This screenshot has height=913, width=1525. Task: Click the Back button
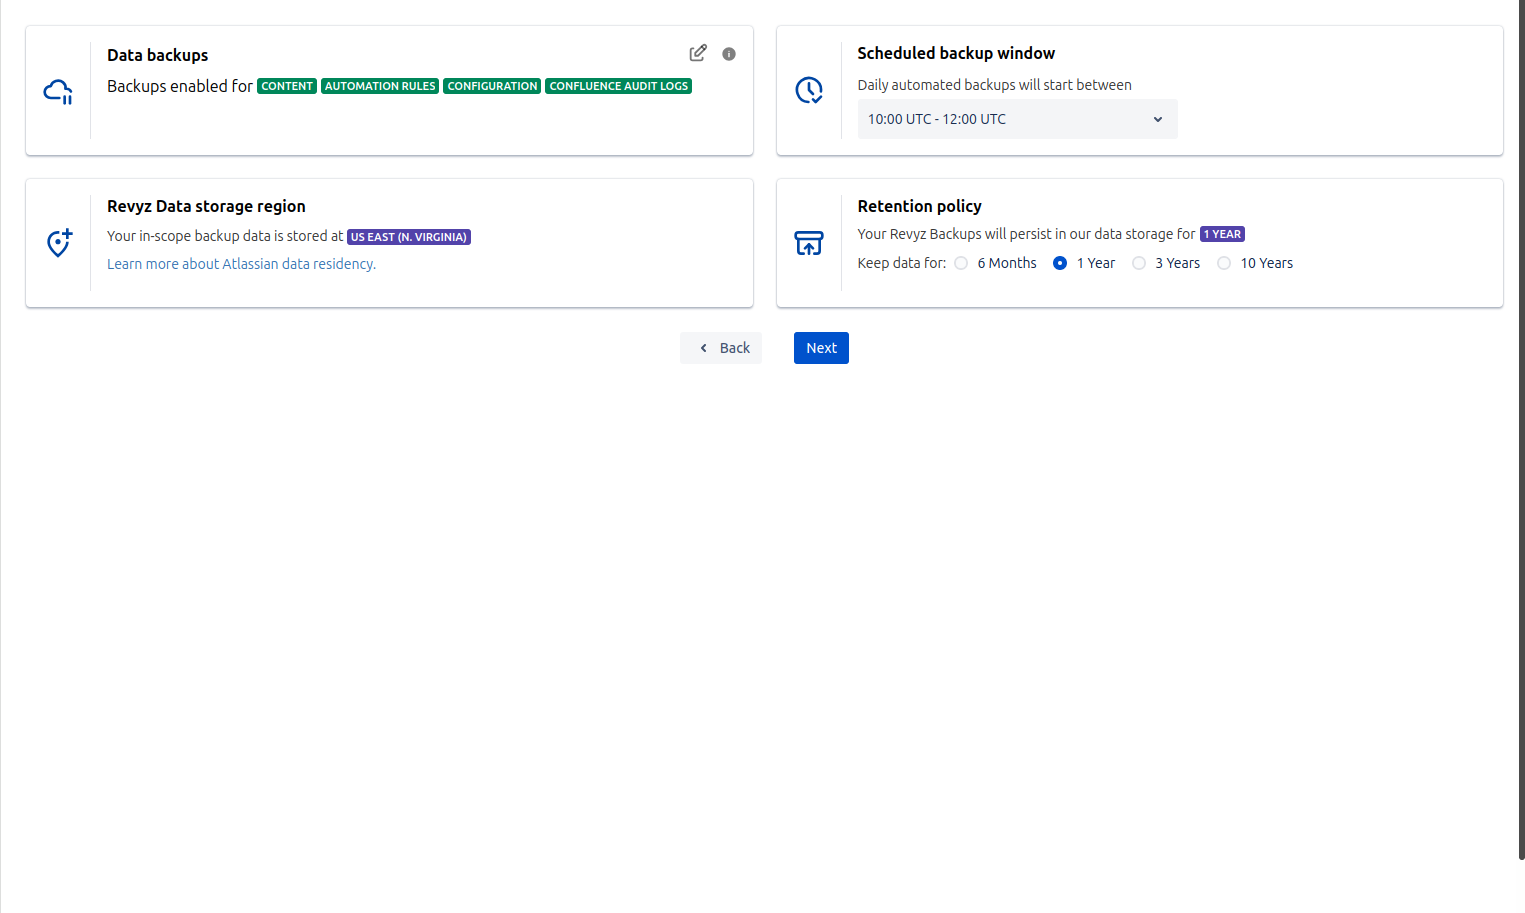point(721,347)
